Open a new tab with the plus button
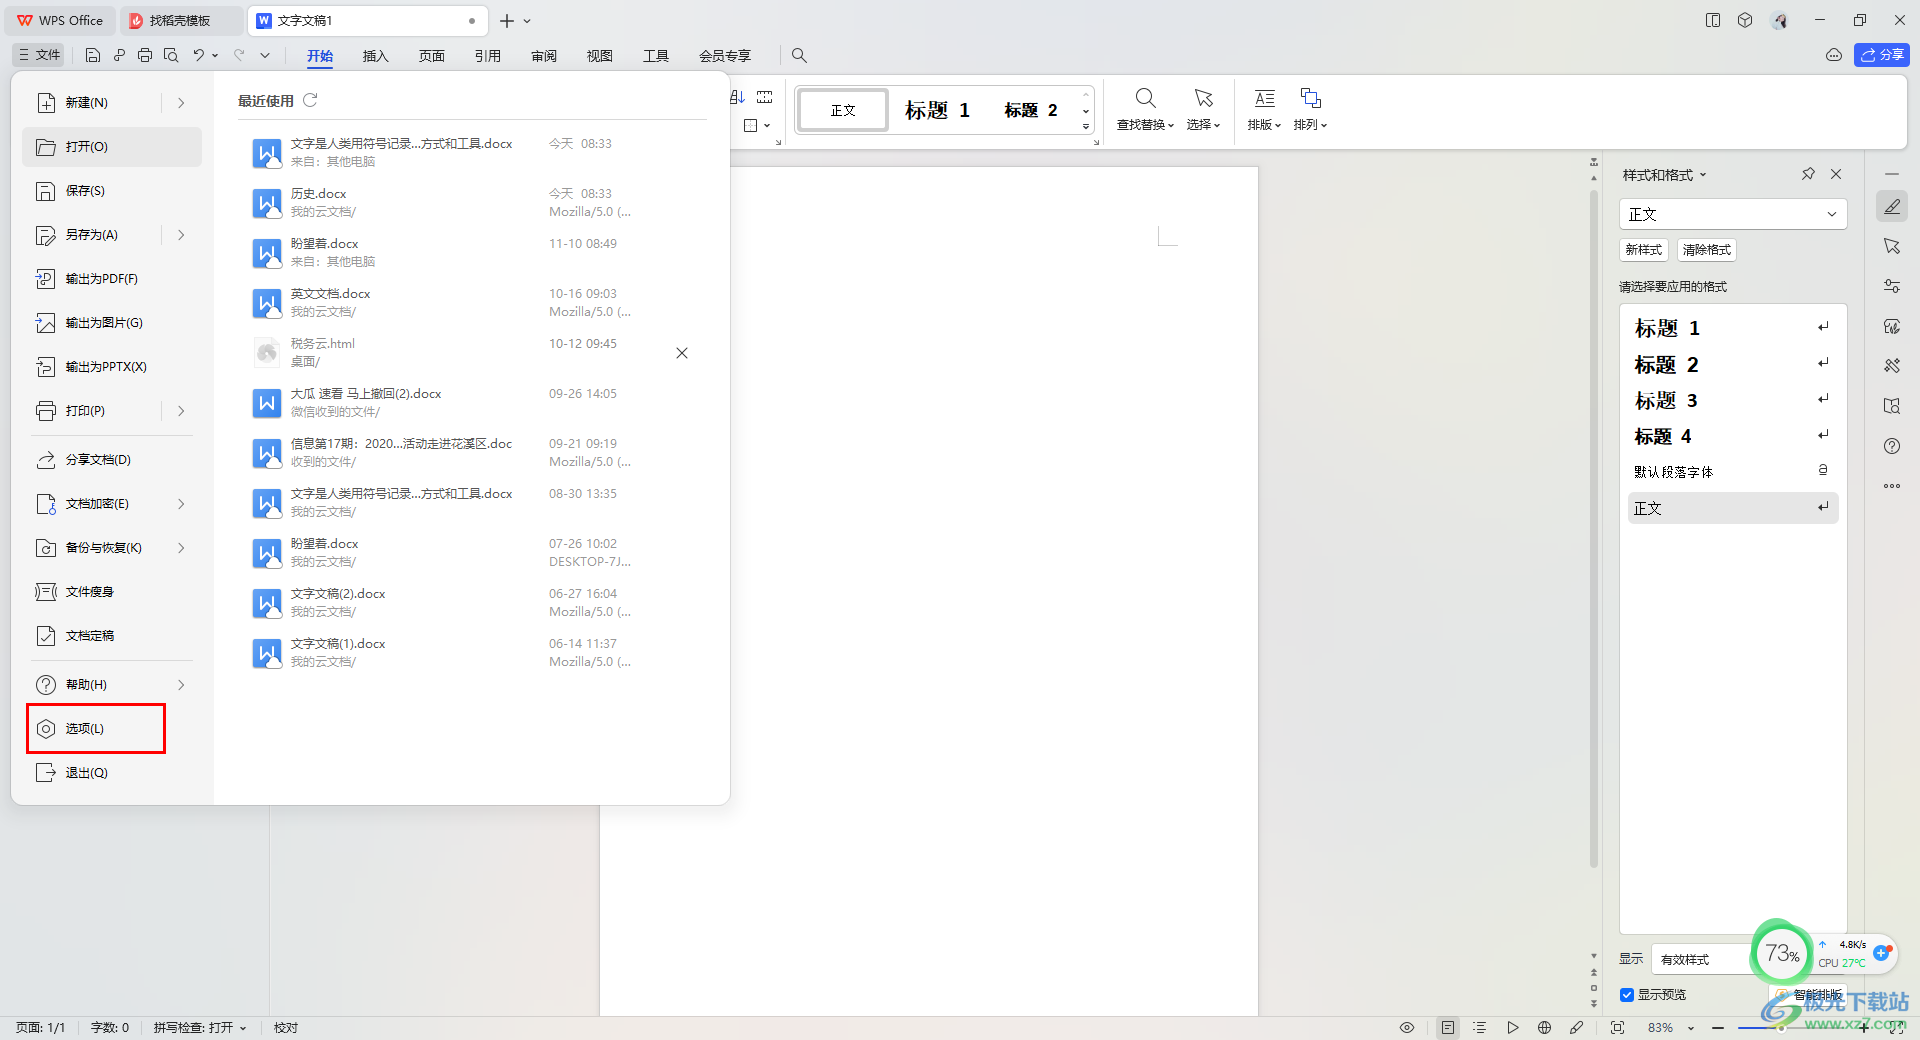Viewport: 1920px width, 1040px height. 507,20
